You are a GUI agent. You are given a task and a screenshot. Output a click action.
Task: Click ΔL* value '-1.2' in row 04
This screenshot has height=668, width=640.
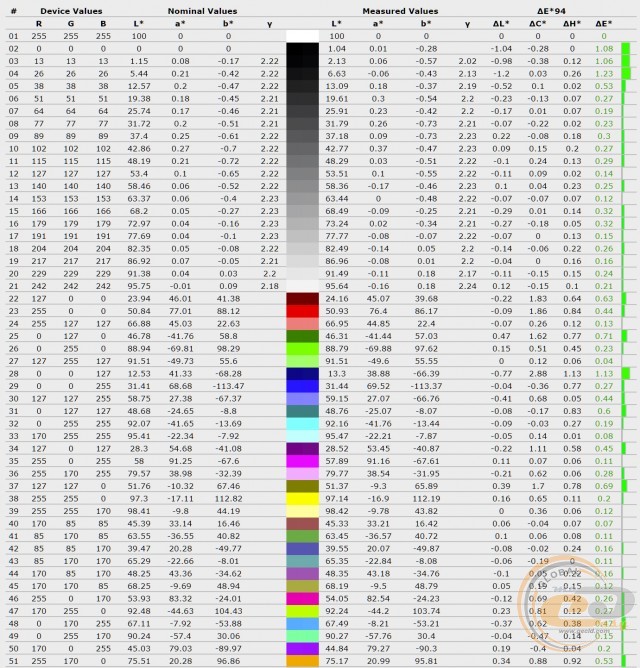coord(501,74)
